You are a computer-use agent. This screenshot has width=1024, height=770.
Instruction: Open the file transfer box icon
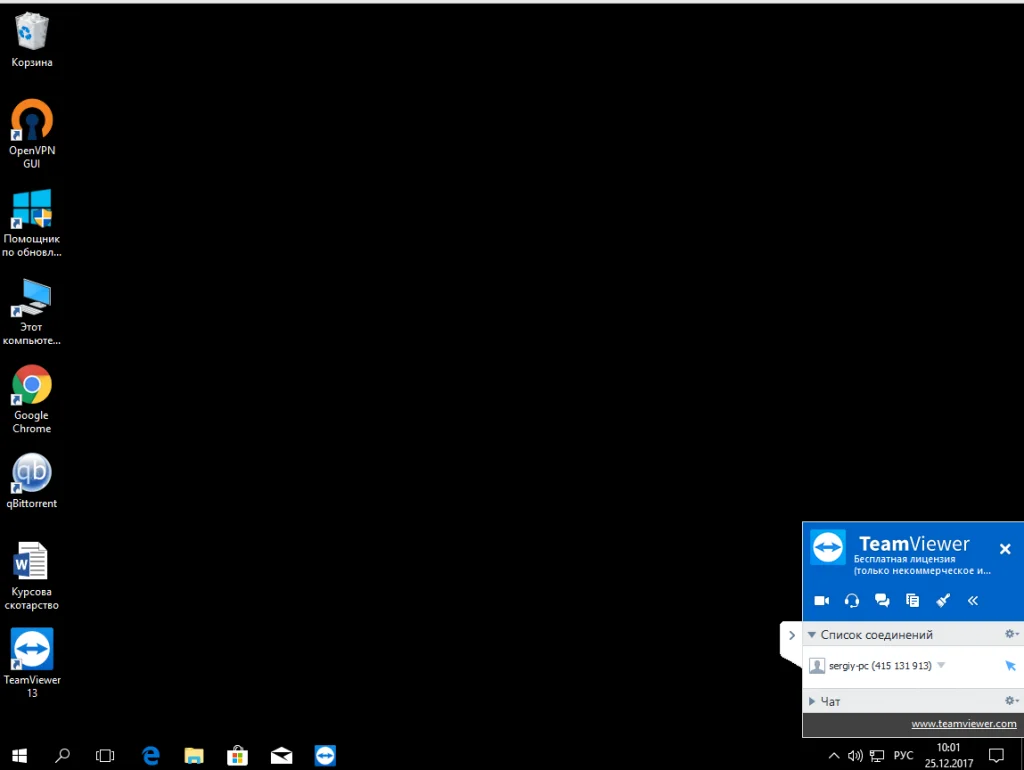click(912, 600)
